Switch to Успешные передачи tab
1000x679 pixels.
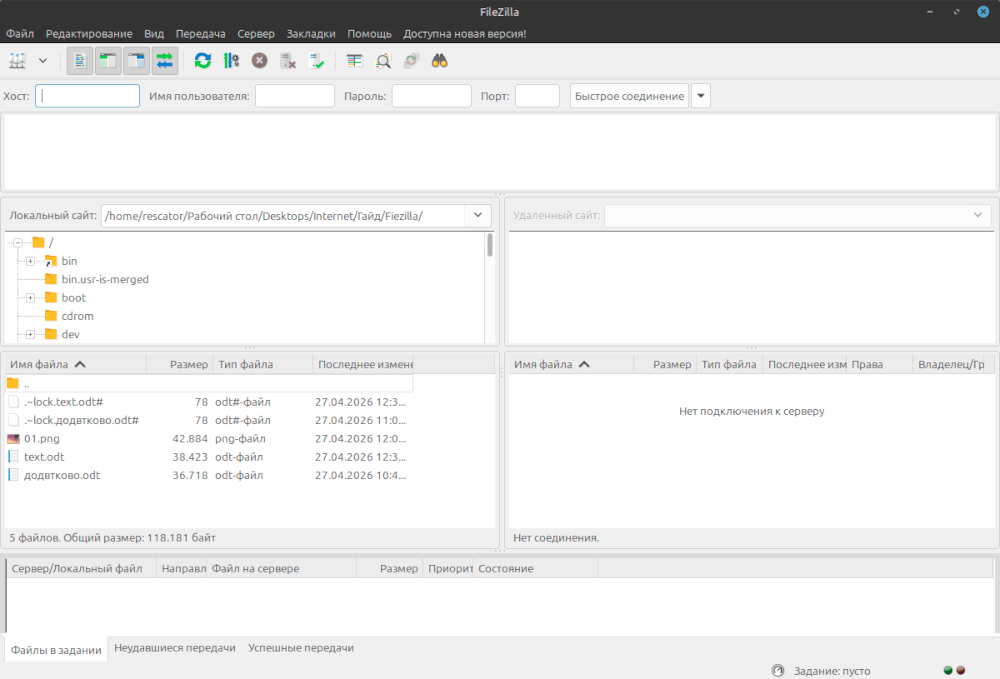click(300, 648)
